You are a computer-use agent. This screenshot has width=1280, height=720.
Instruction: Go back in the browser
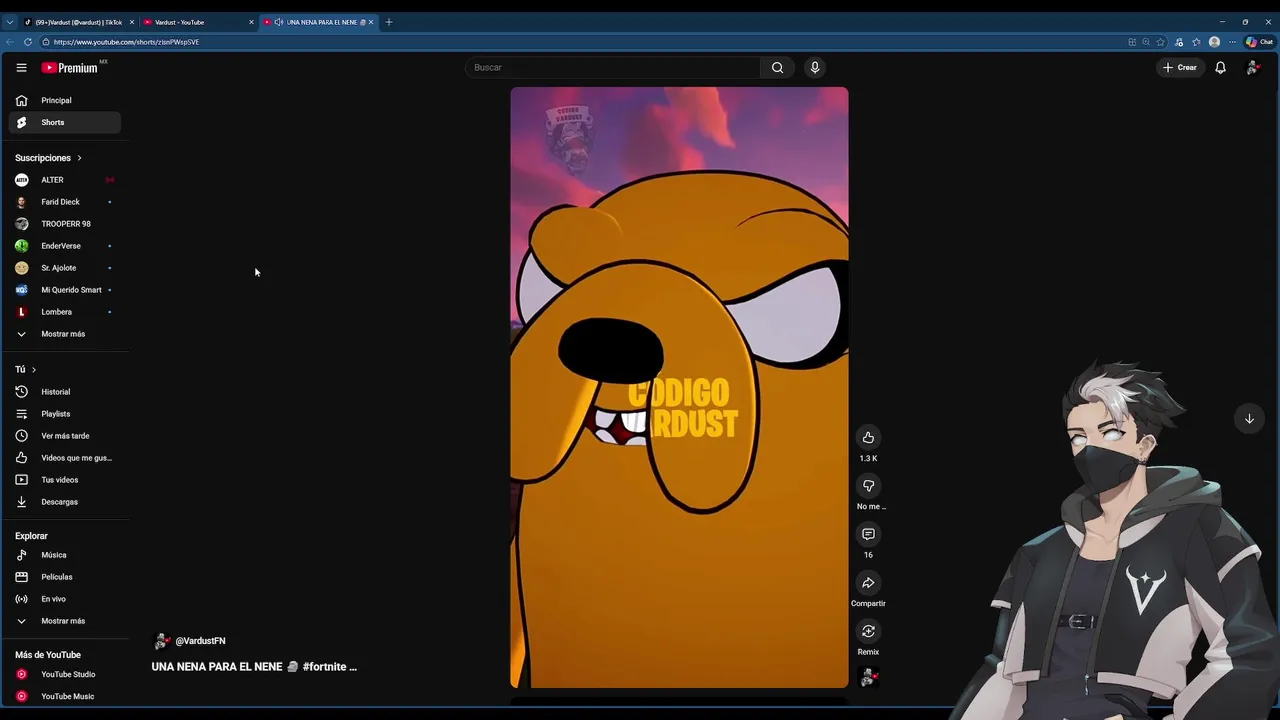pos(10,42)
